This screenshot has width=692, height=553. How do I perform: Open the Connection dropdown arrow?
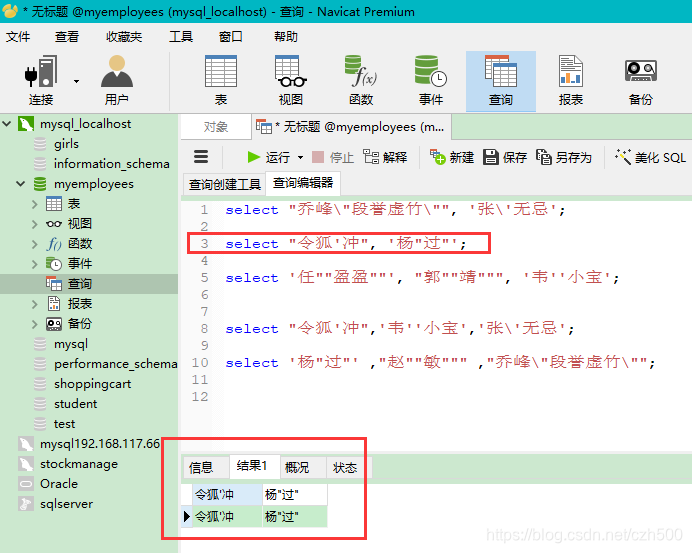[76, 81]
